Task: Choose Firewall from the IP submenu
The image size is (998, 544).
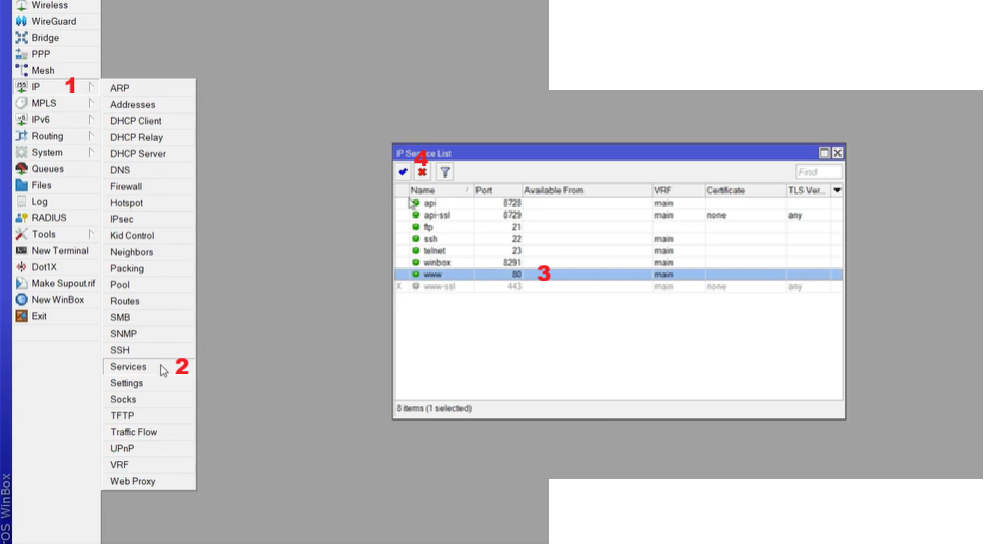Action: (126, 186)
